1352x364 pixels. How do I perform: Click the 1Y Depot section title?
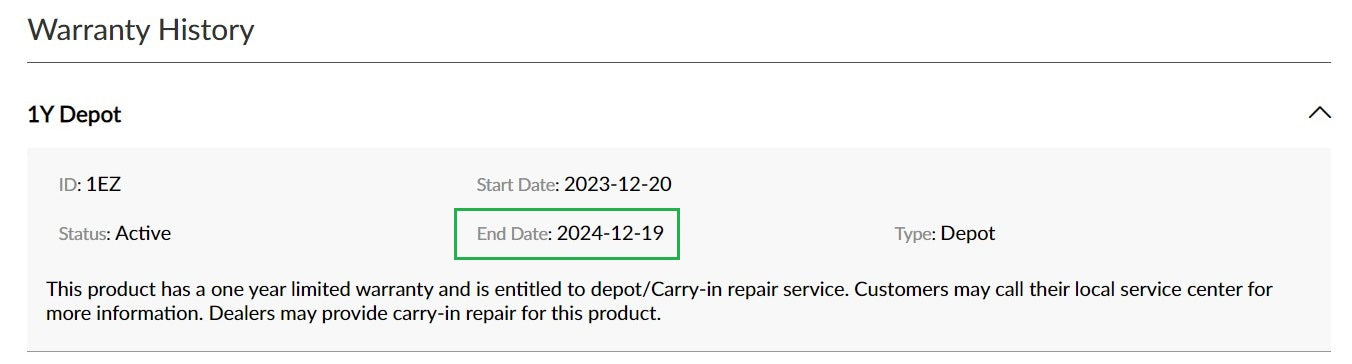pyautogui.click(x=74, y=114)
